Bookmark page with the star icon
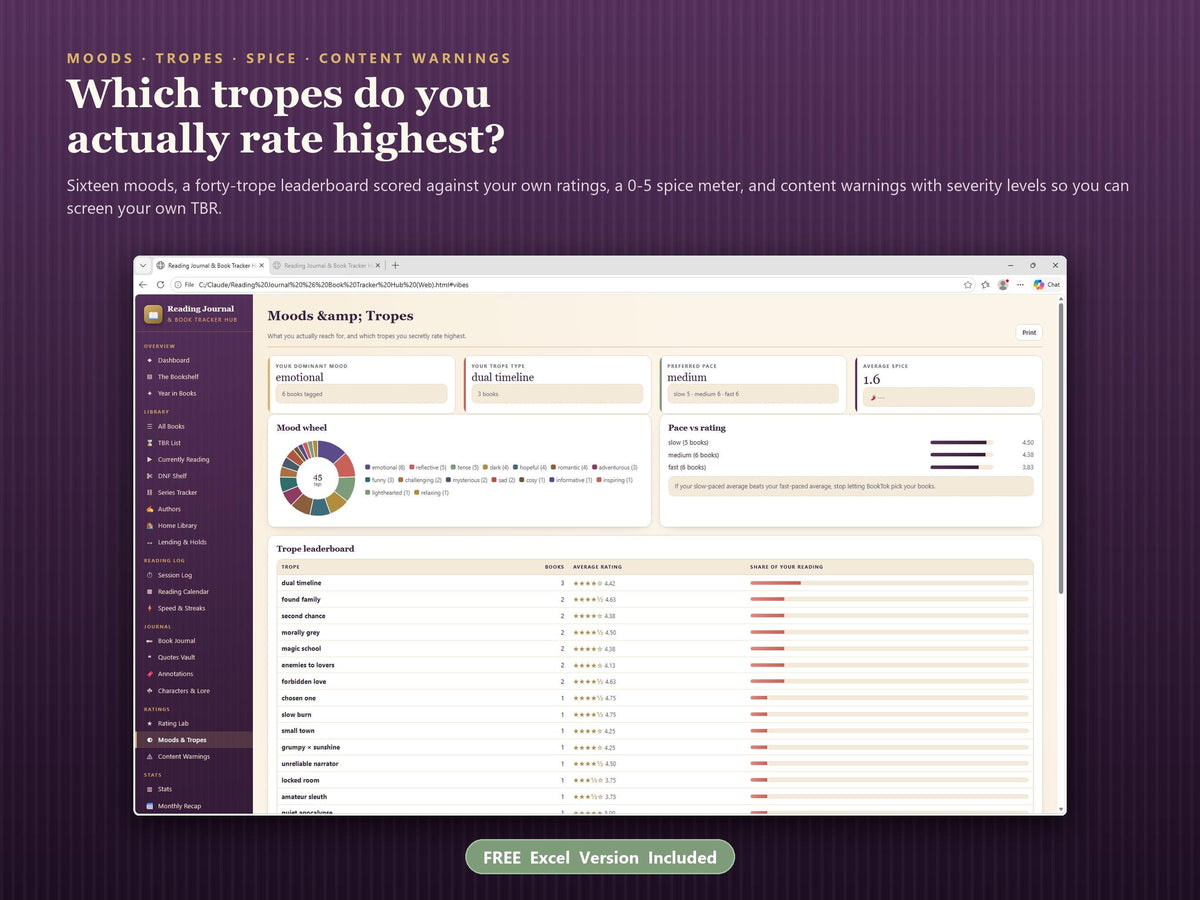 tap(968, 285)
